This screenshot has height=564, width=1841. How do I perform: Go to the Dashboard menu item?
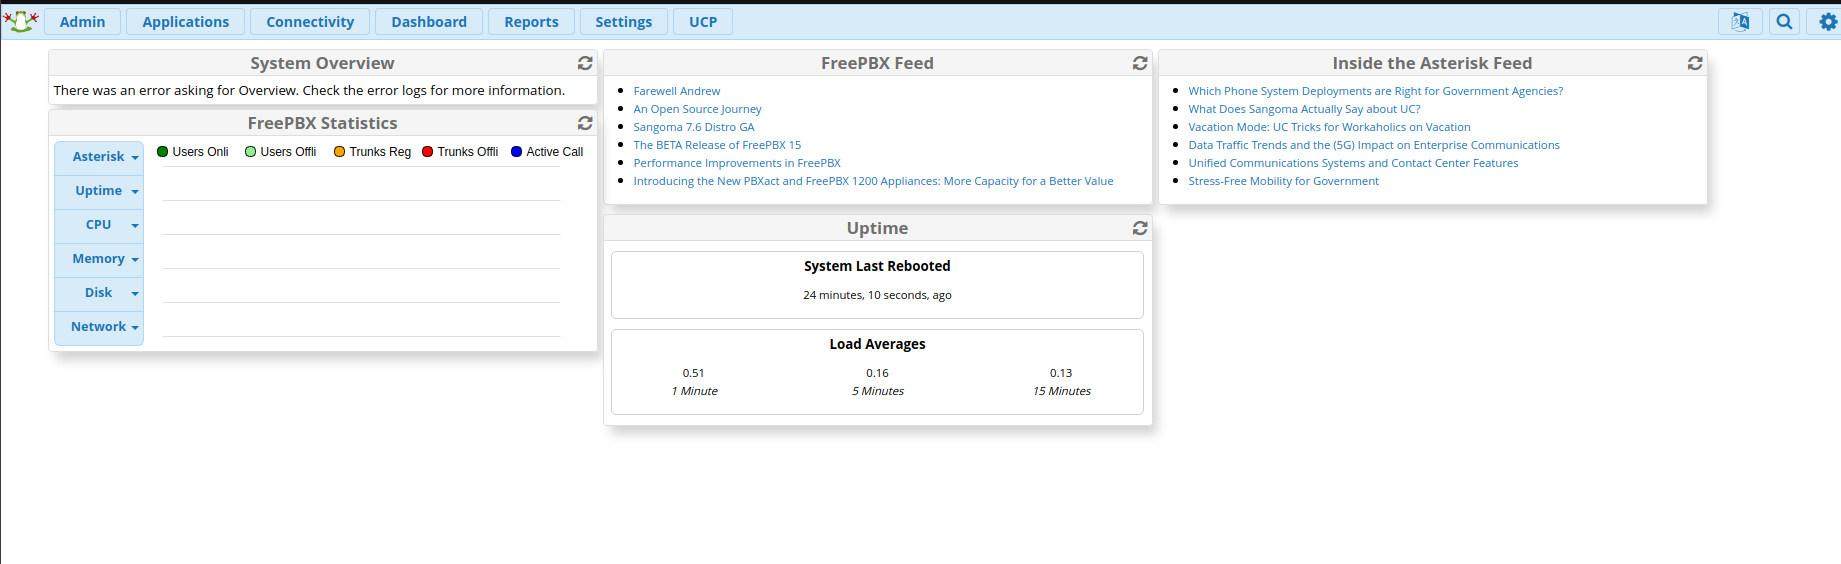[429, 22]
